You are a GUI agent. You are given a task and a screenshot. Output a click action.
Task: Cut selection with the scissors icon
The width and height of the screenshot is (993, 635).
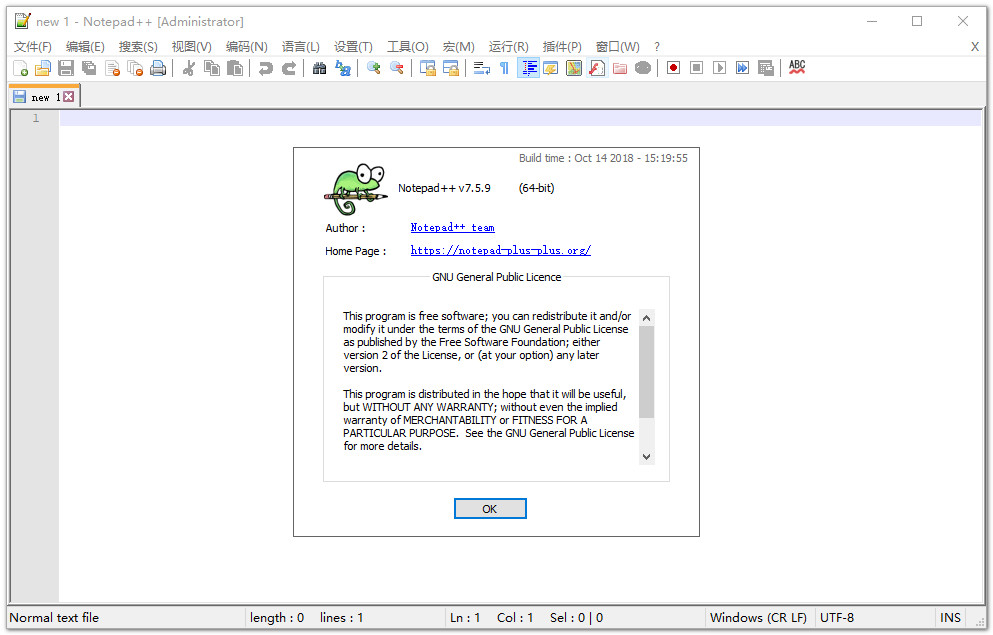189,68
